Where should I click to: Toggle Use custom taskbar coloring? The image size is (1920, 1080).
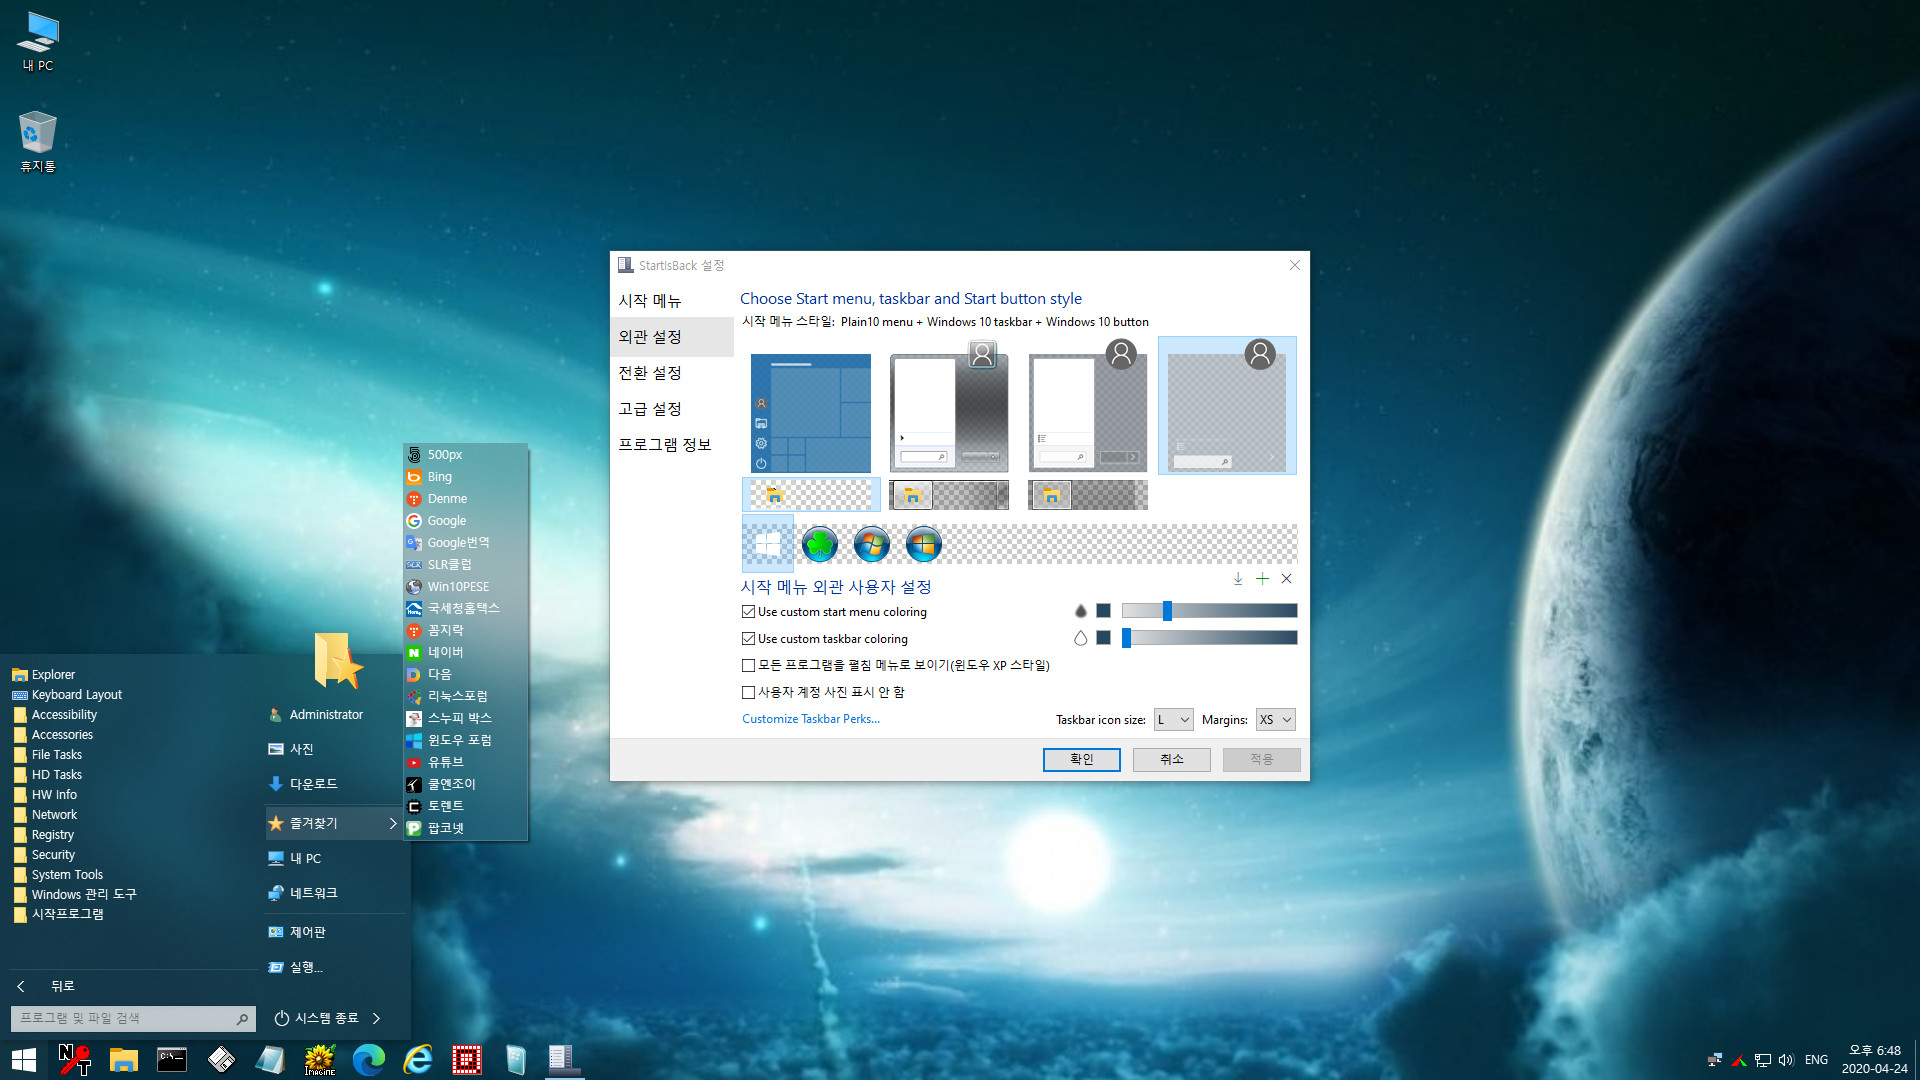tap(748, 639)
